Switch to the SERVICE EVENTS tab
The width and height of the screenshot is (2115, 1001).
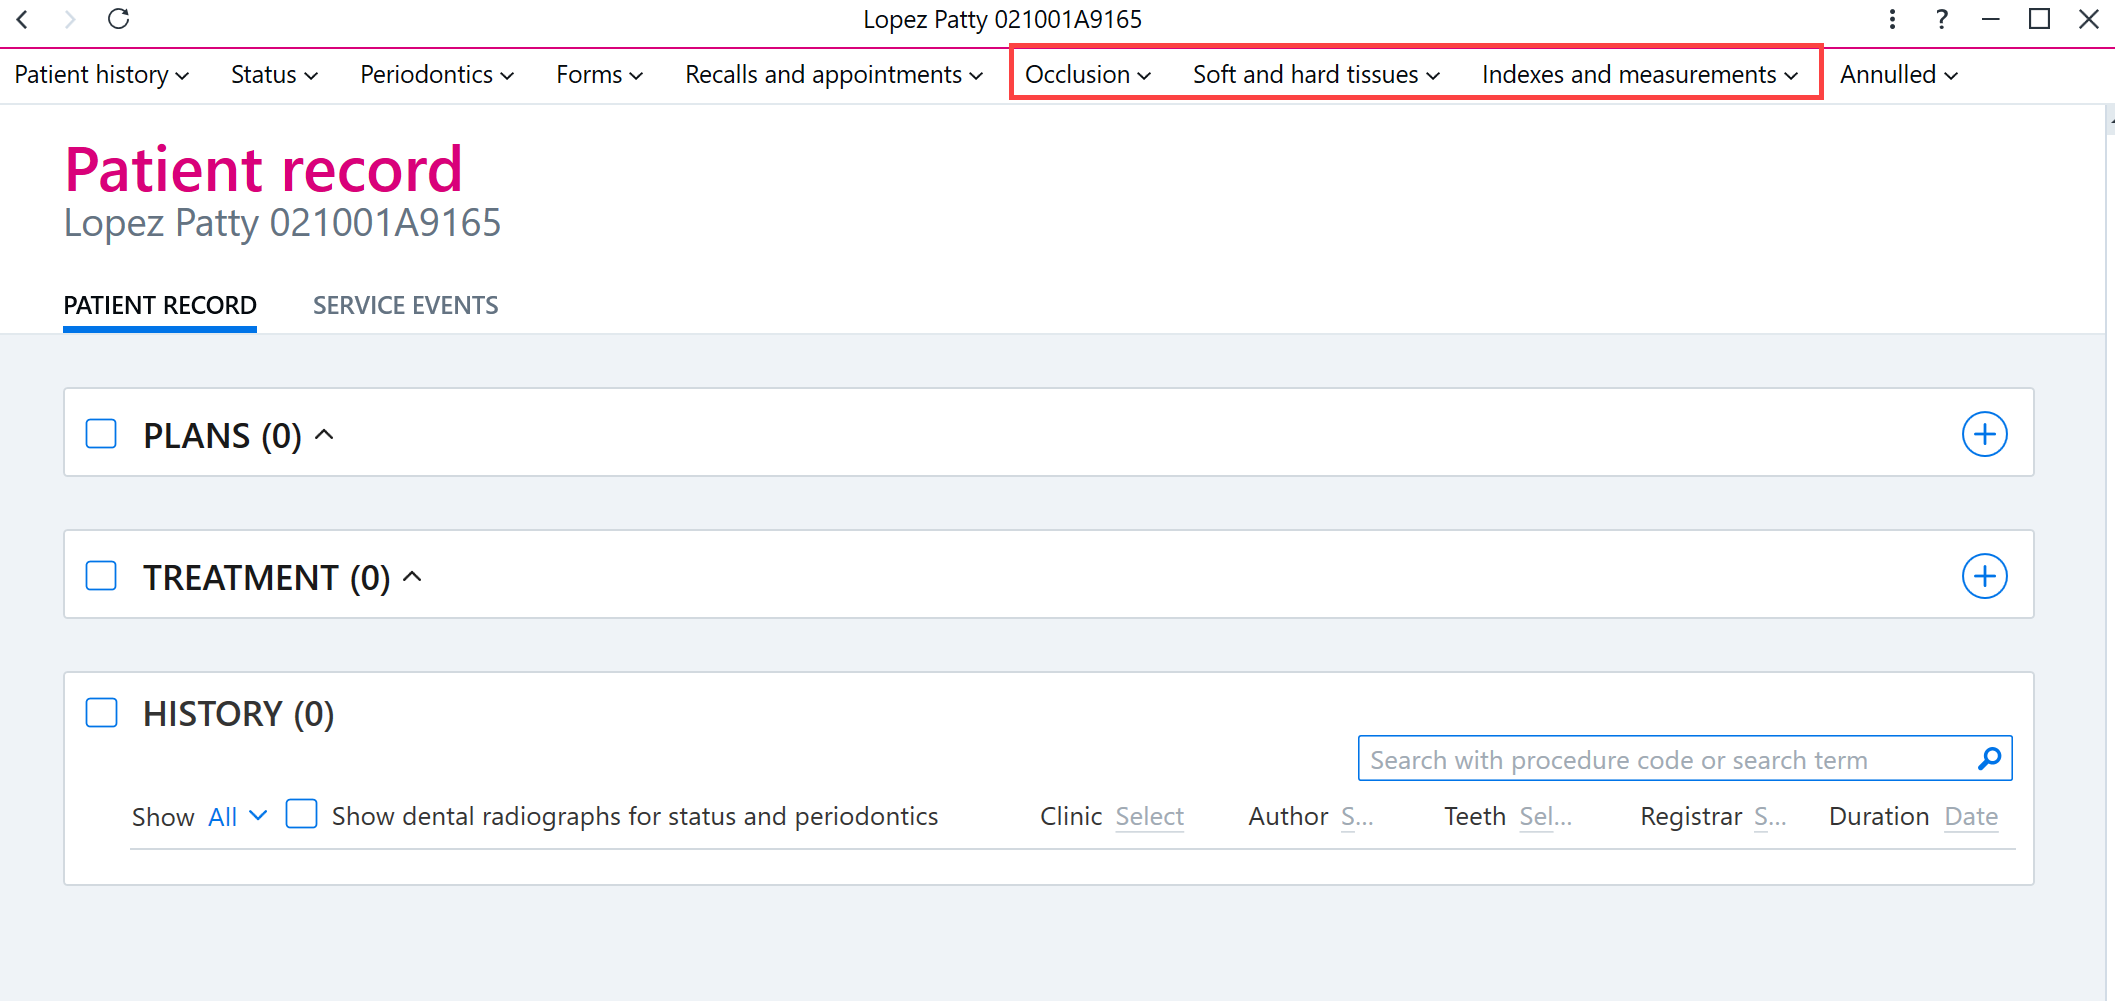tap(405, 306)
